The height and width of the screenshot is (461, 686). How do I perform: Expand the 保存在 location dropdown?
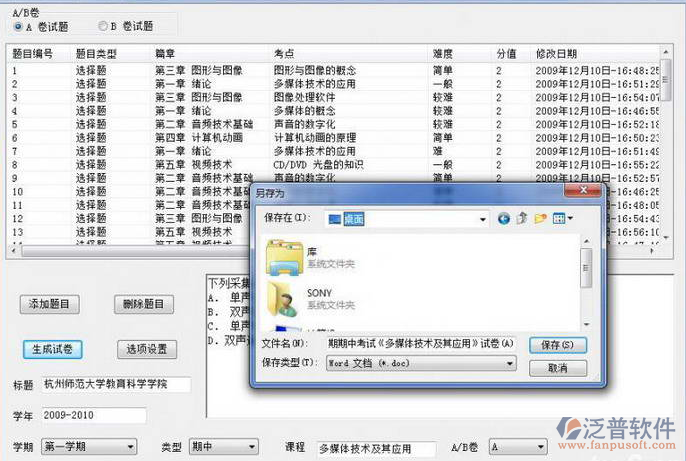tap(483, 219)
